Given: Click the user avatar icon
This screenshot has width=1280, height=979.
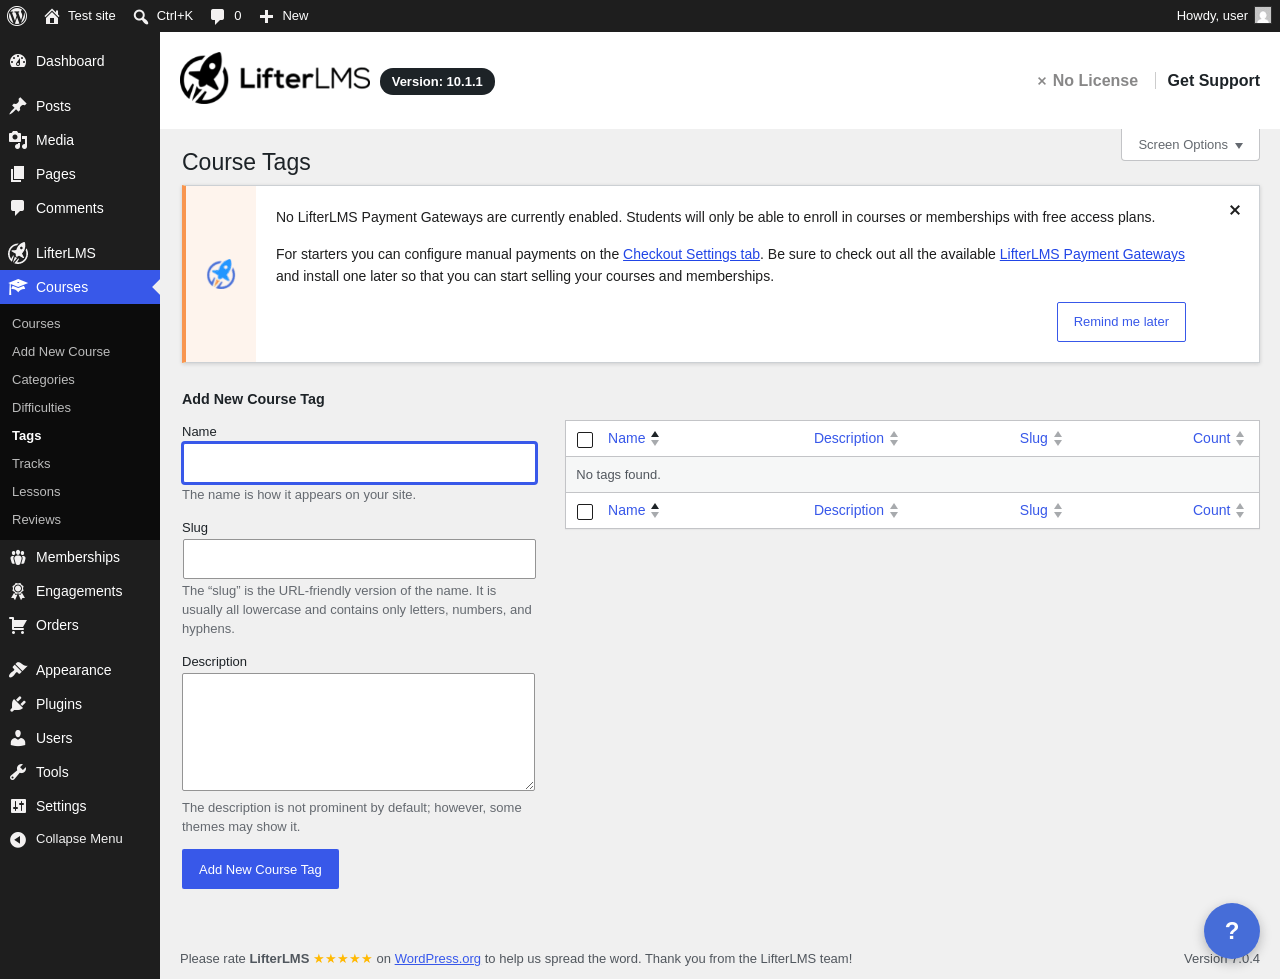Looking at the screenshot, I should click(1263, 16).
